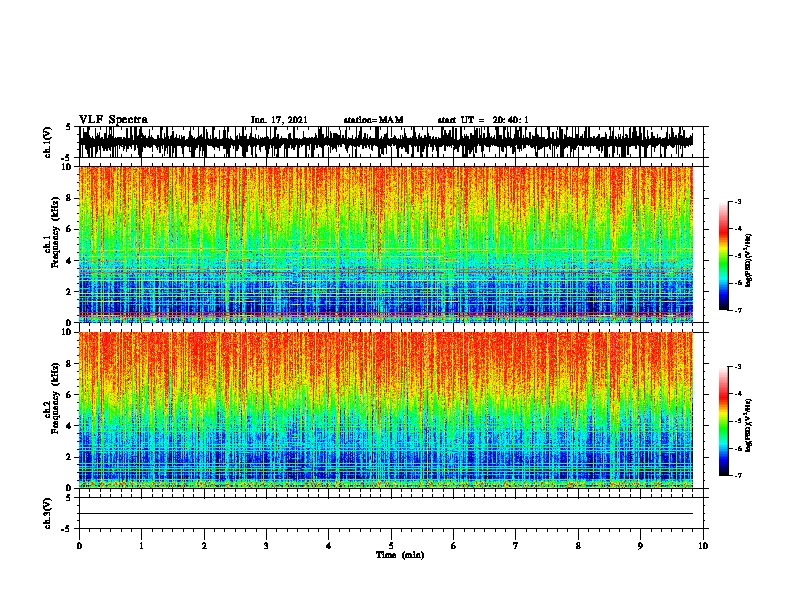Viewport: 792px width, 612px height.
Task: Click time tick label "9" on x-axis
Action: pos(640,546)
